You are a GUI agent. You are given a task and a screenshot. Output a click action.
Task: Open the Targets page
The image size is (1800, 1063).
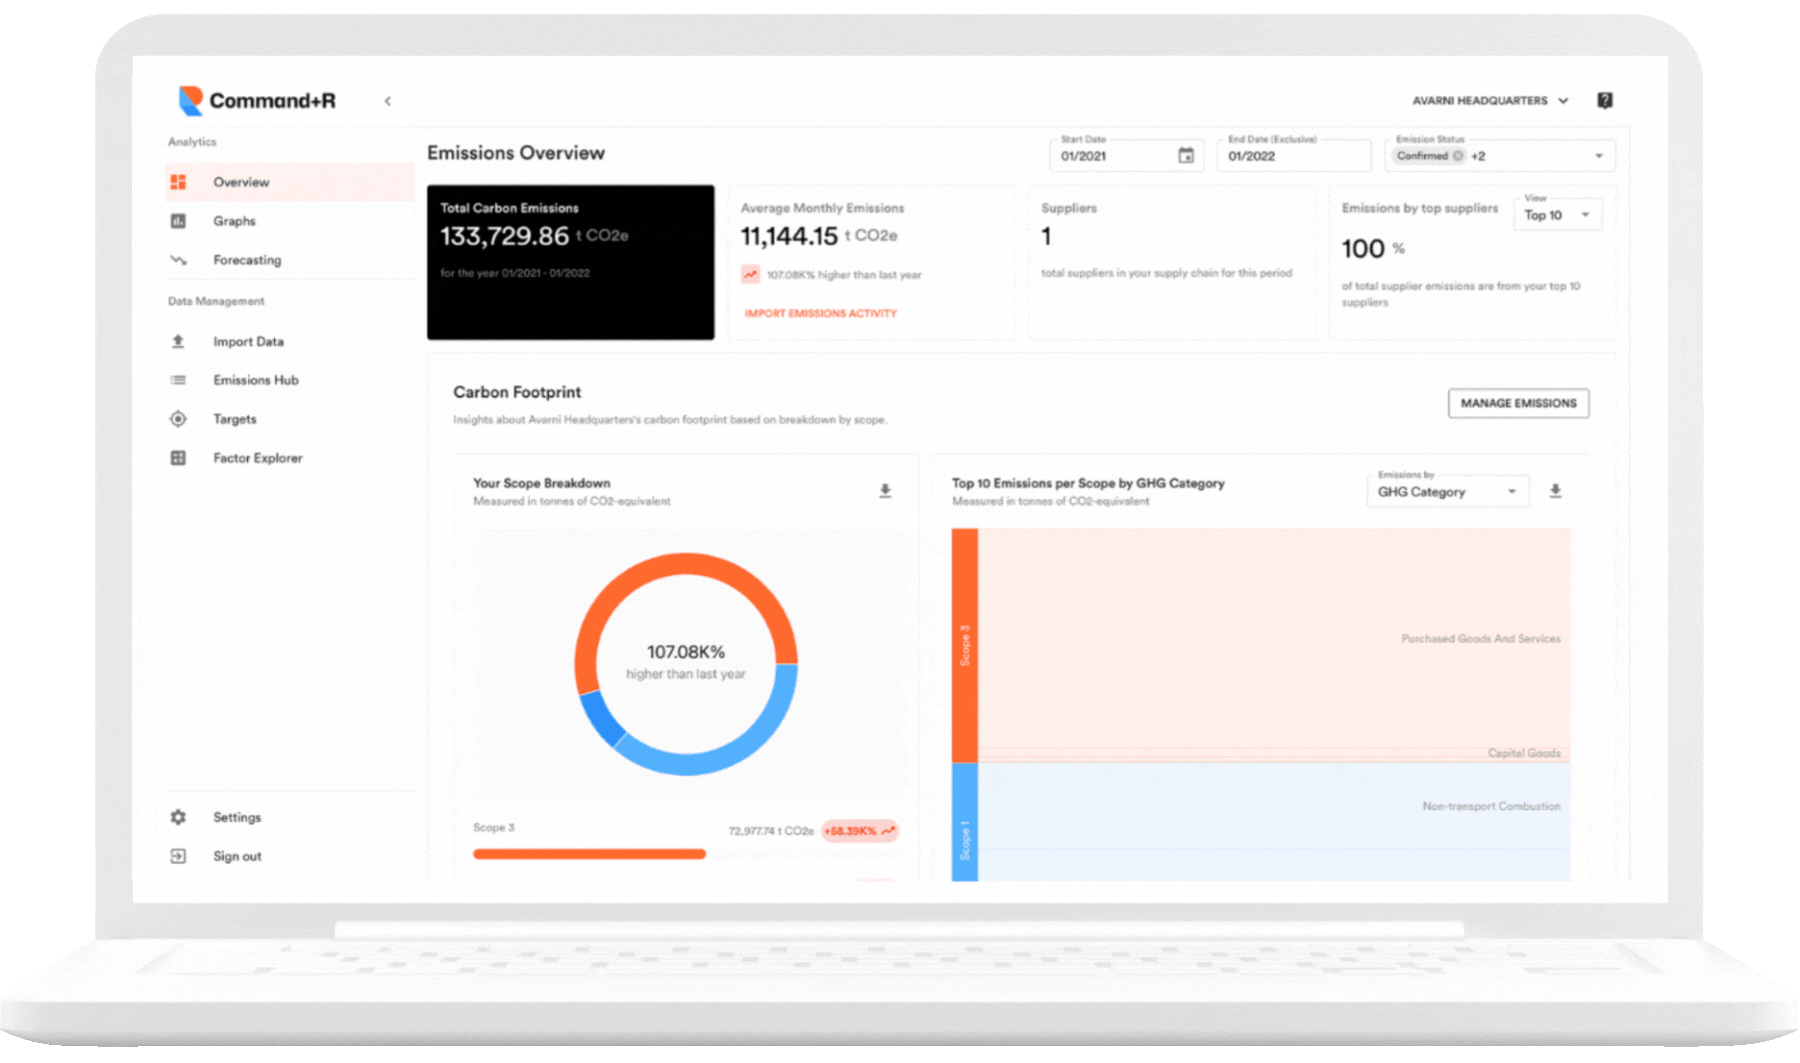pyautogui.click(x=289, y=419)
